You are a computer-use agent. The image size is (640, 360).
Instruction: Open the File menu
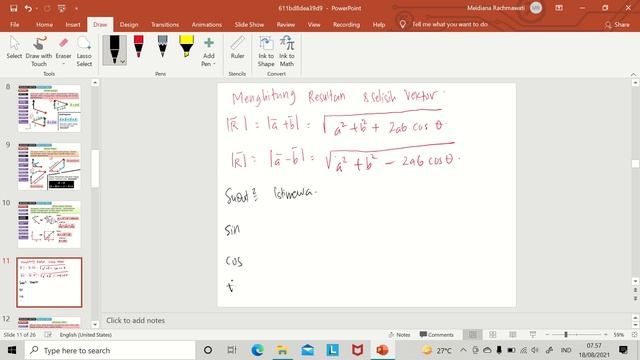15,24
